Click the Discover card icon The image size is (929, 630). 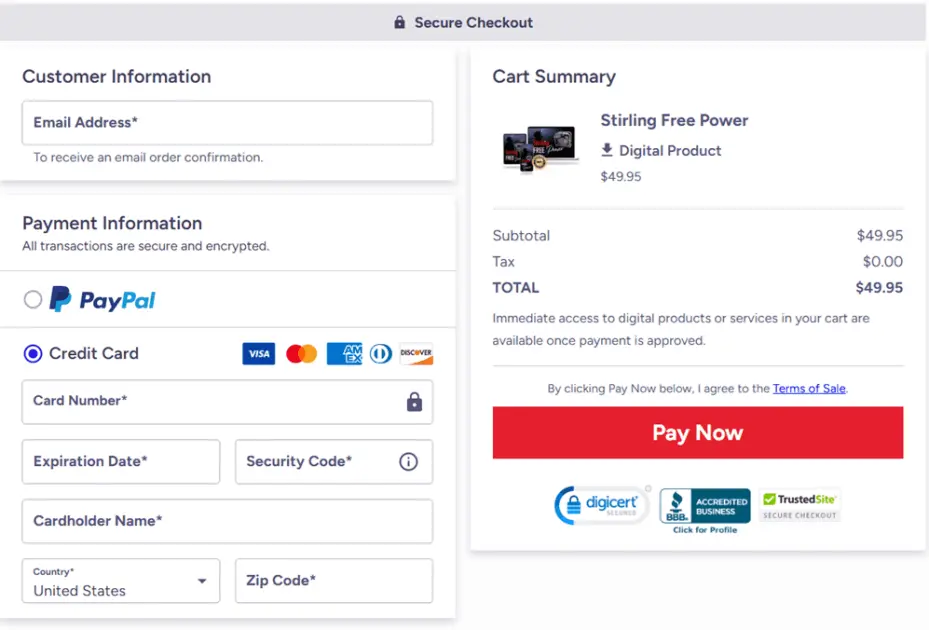[416, 354]
